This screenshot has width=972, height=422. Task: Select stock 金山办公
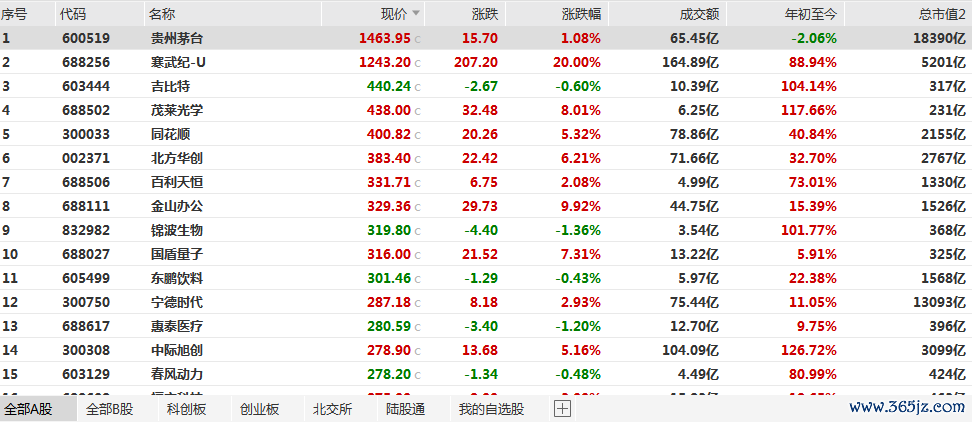tap(177, 206)
